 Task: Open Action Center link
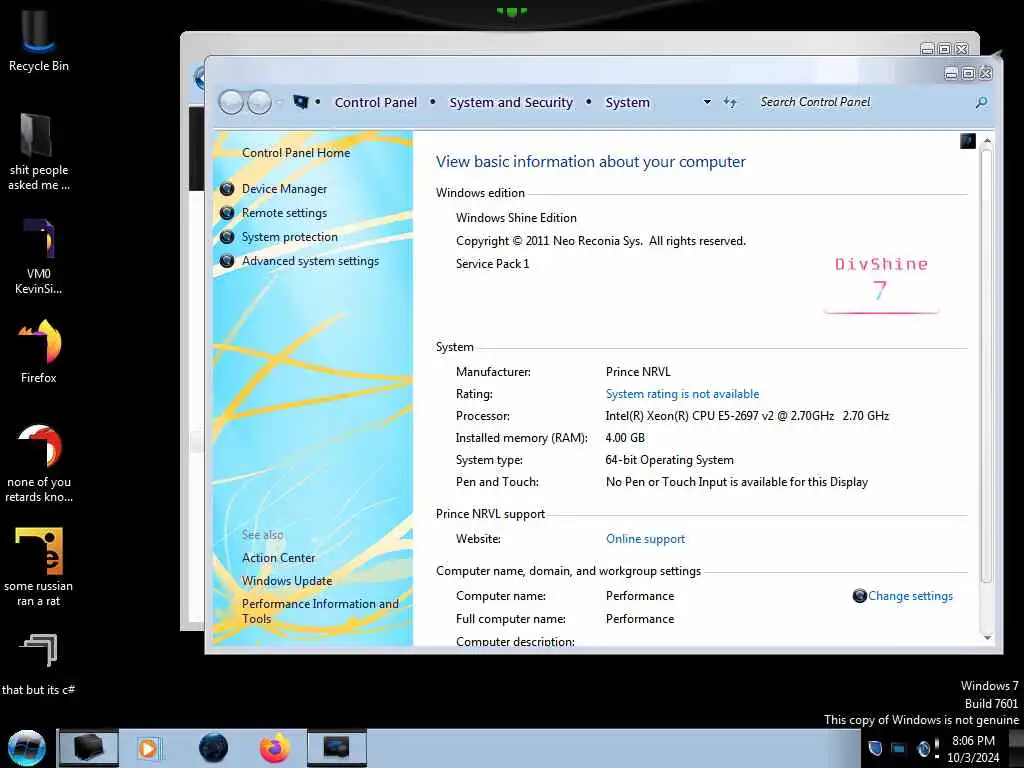click(x=278, y=558)
